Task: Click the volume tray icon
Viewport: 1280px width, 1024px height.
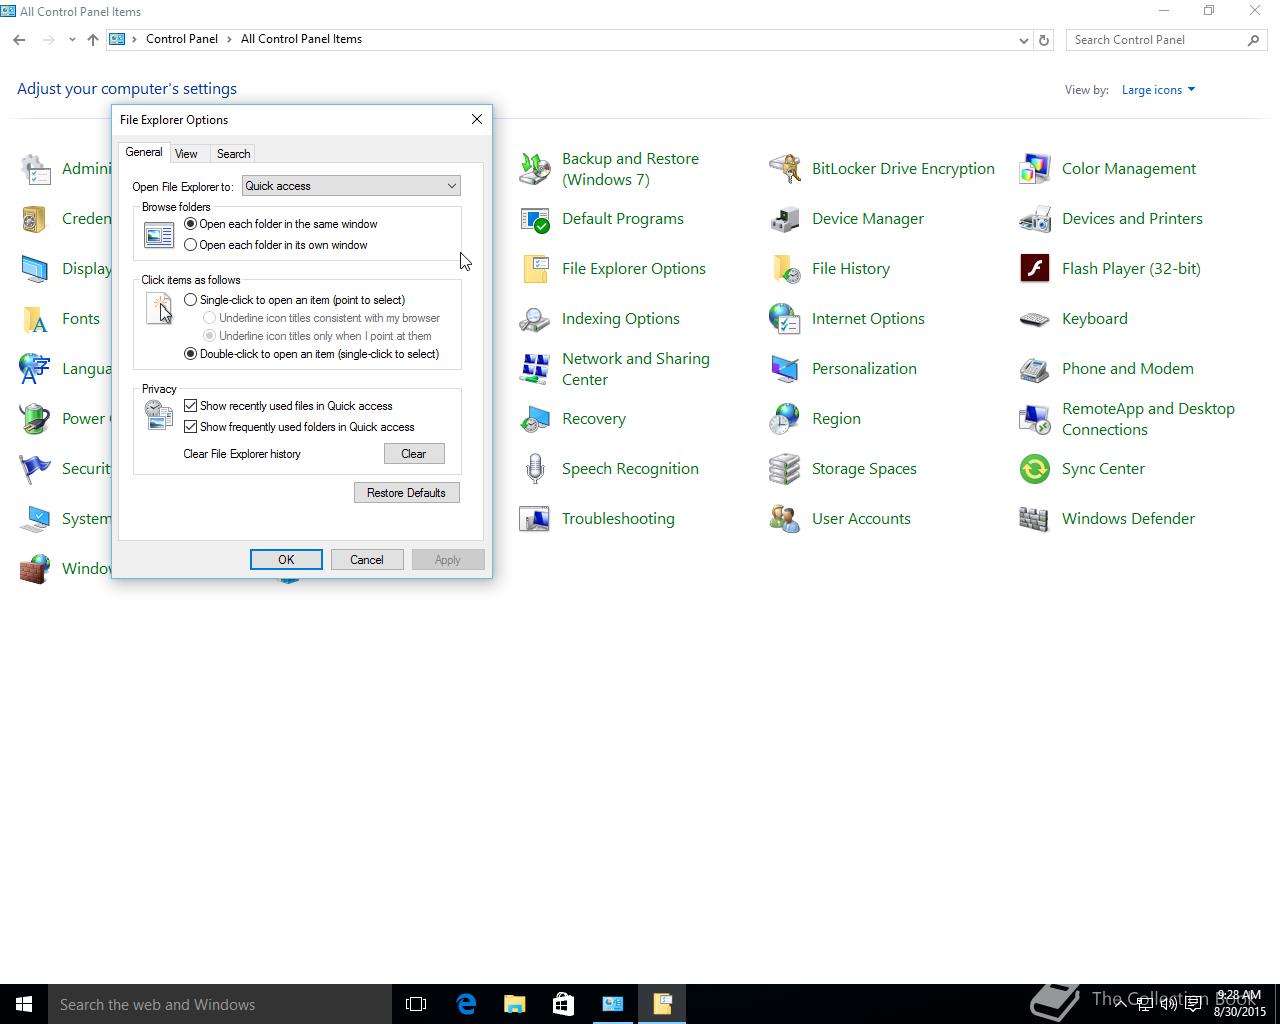Action: point(1169,1004)
